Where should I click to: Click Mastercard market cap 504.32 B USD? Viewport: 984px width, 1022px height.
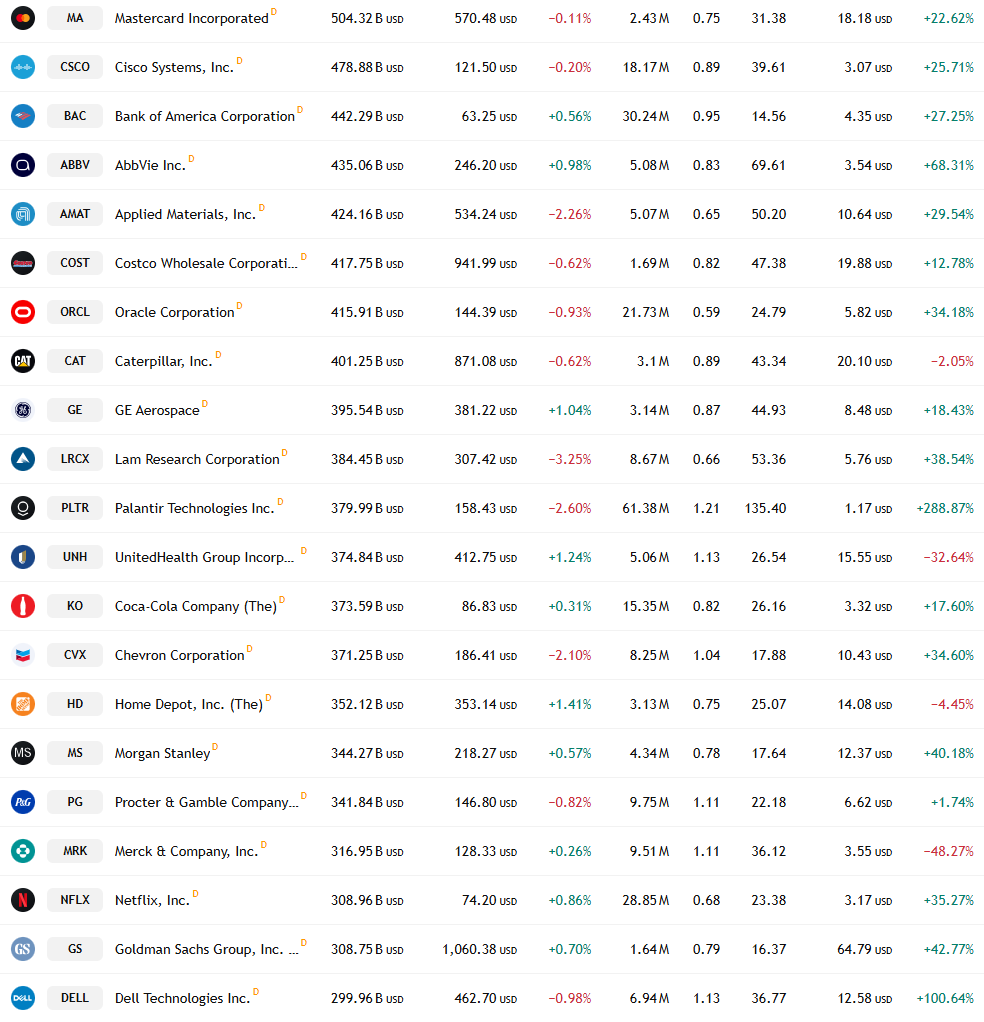(367, 18)
